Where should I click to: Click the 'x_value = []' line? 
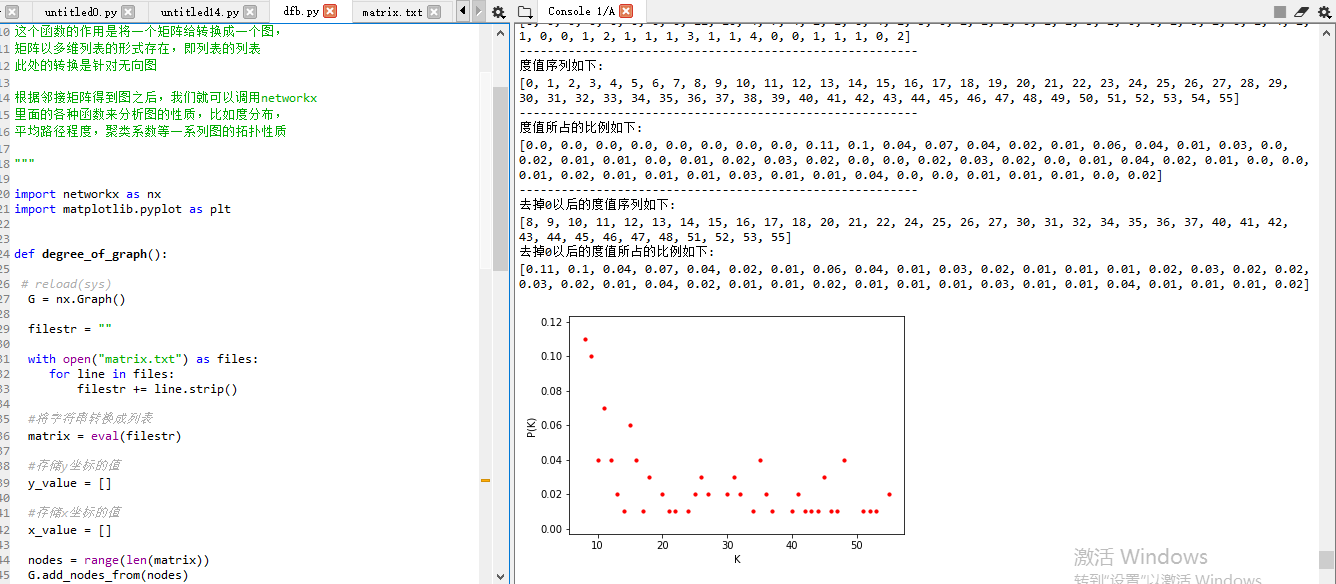coord(70,530)
